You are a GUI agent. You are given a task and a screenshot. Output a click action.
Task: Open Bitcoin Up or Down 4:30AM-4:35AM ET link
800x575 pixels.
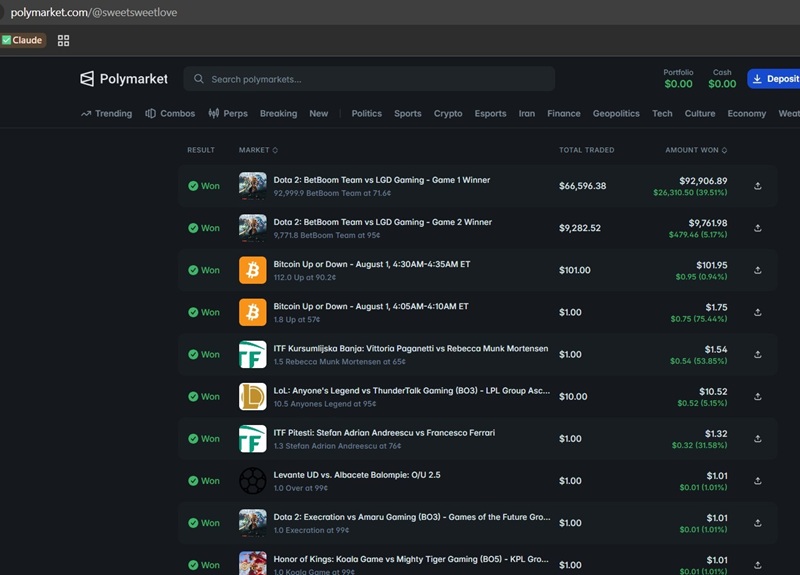click(372, 264)
